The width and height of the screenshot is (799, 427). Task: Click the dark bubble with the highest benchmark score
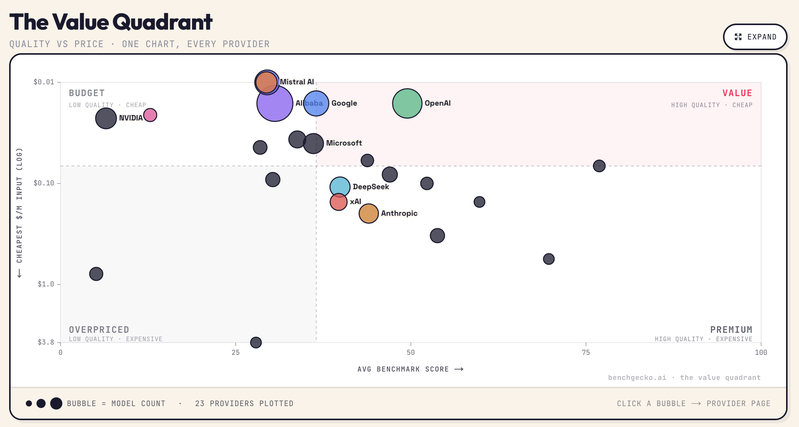point(599,166)
